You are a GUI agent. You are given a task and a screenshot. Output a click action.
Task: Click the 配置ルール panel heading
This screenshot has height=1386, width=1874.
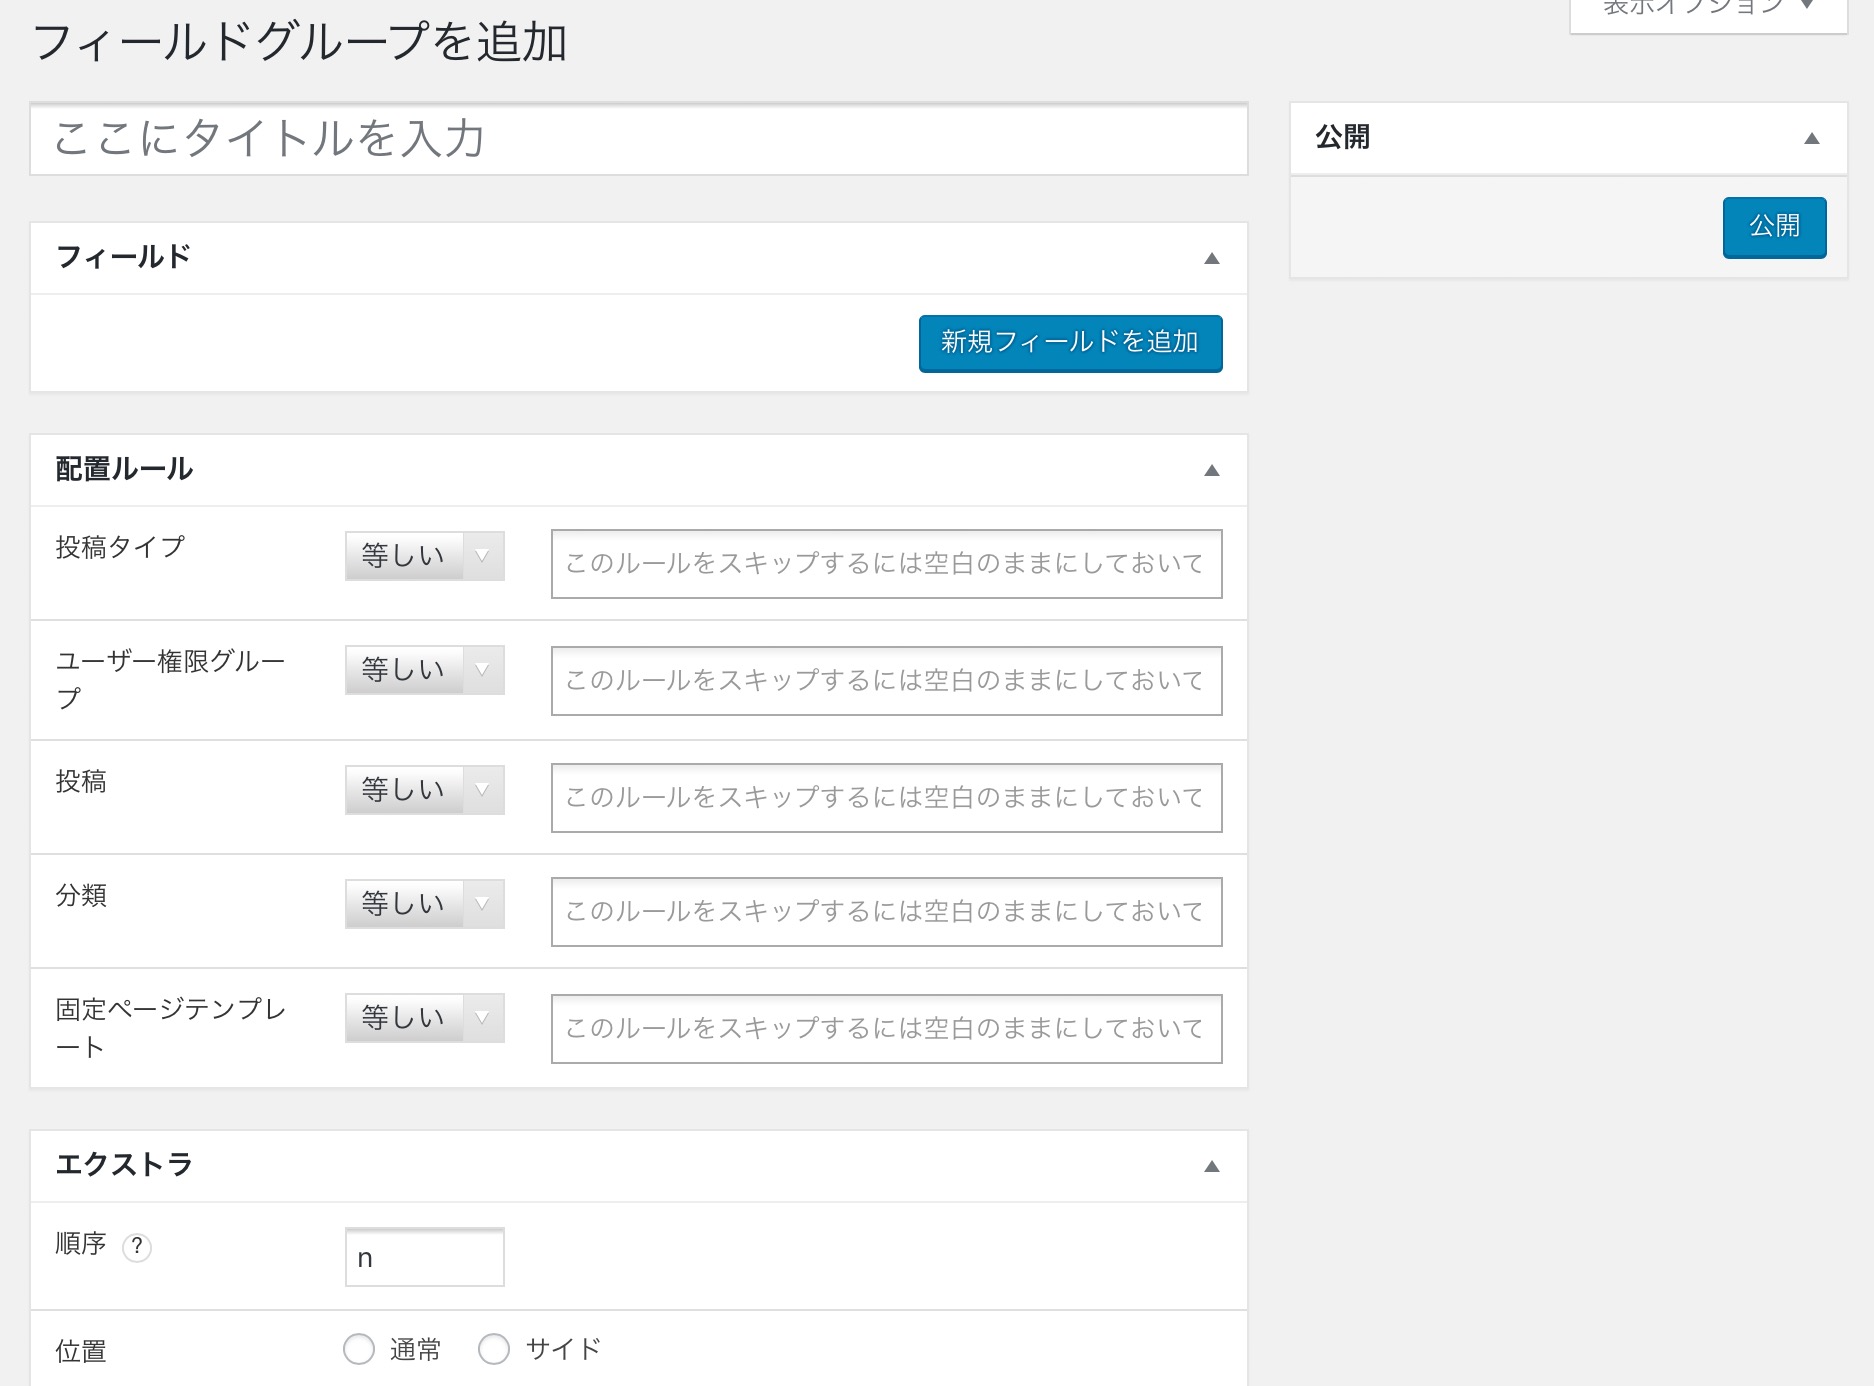(125, 469)
